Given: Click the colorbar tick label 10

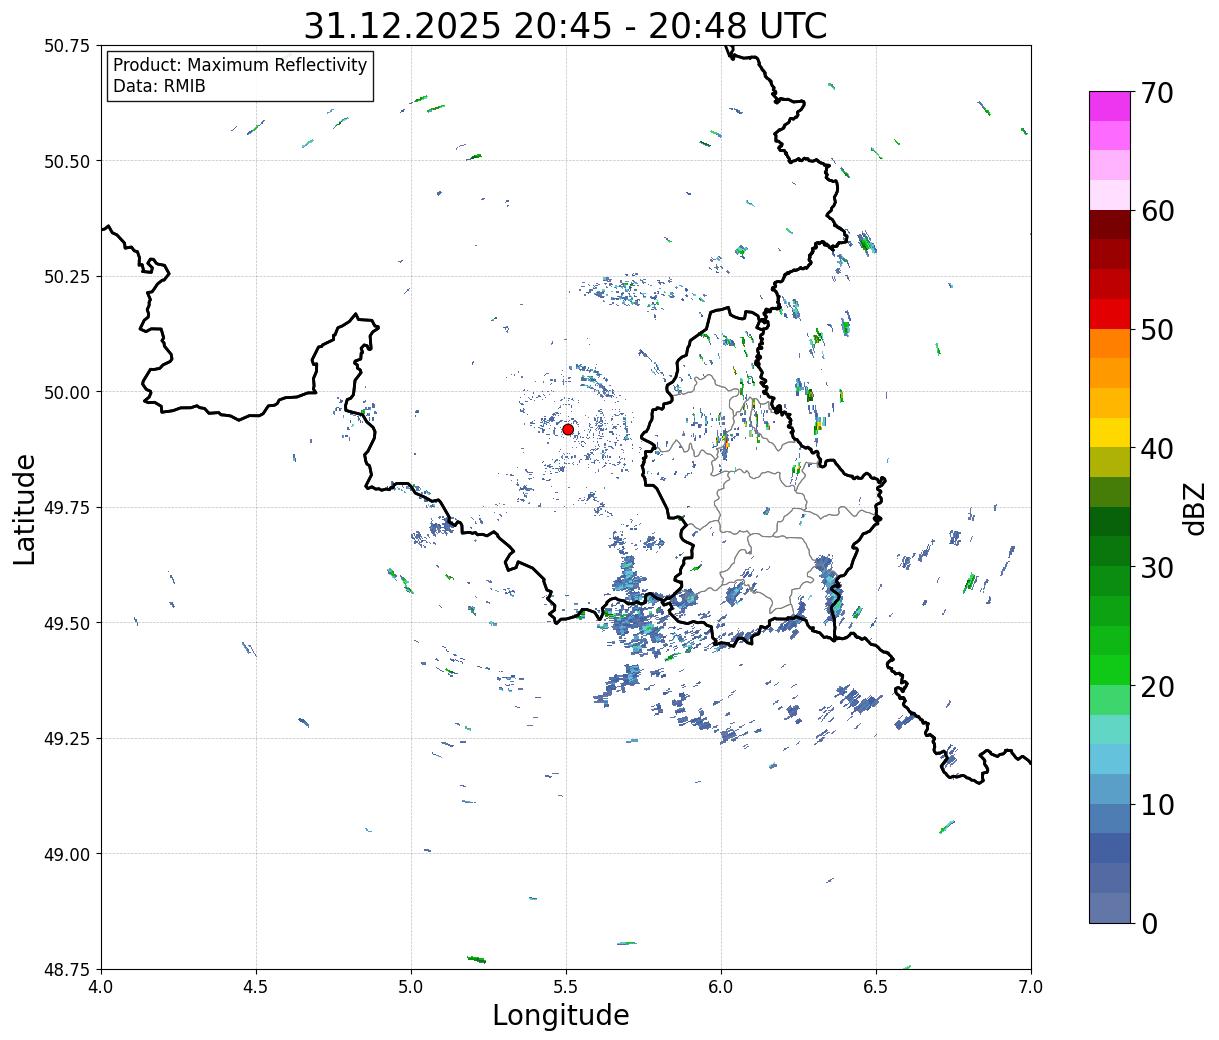Looking at the screenshot, I should pyautogui.click(x=1157, y=805).
